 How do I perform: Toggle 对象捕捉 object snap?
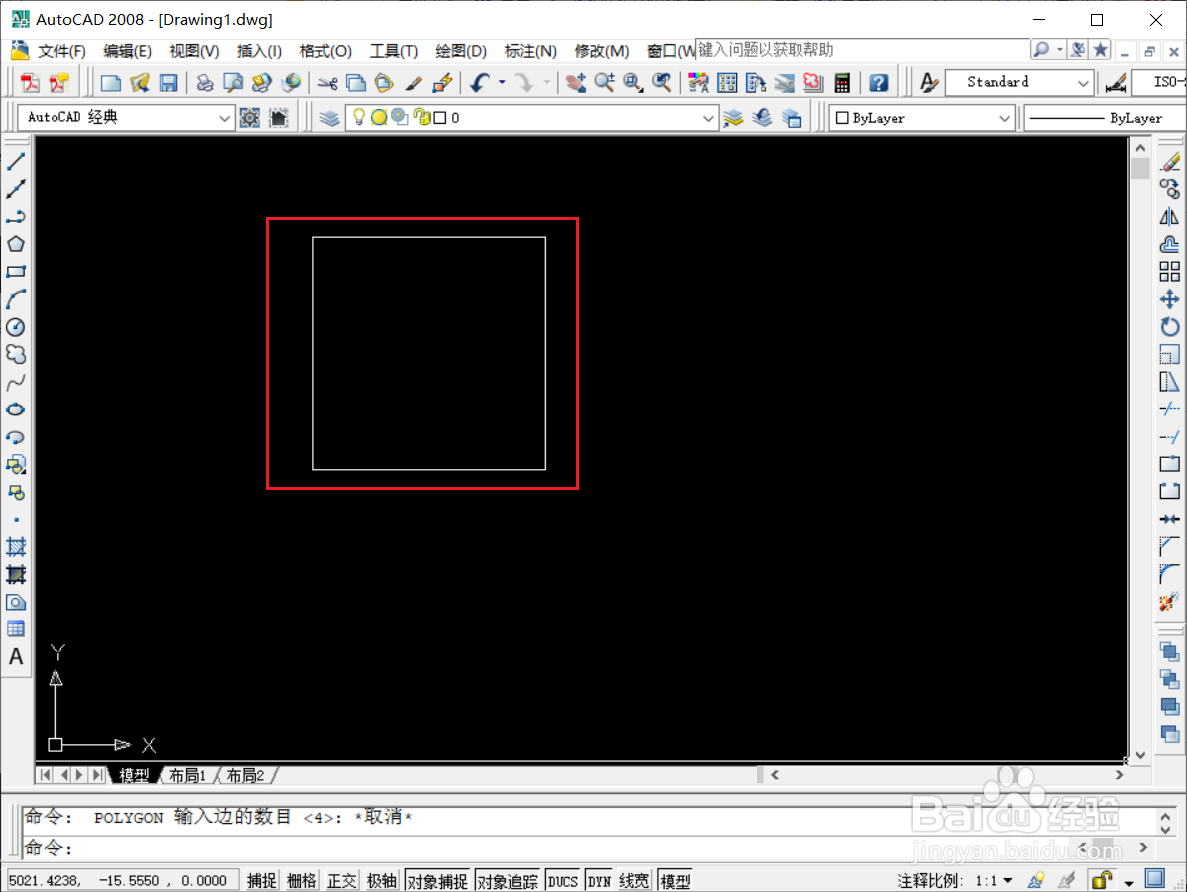click(x=438, y=881)
